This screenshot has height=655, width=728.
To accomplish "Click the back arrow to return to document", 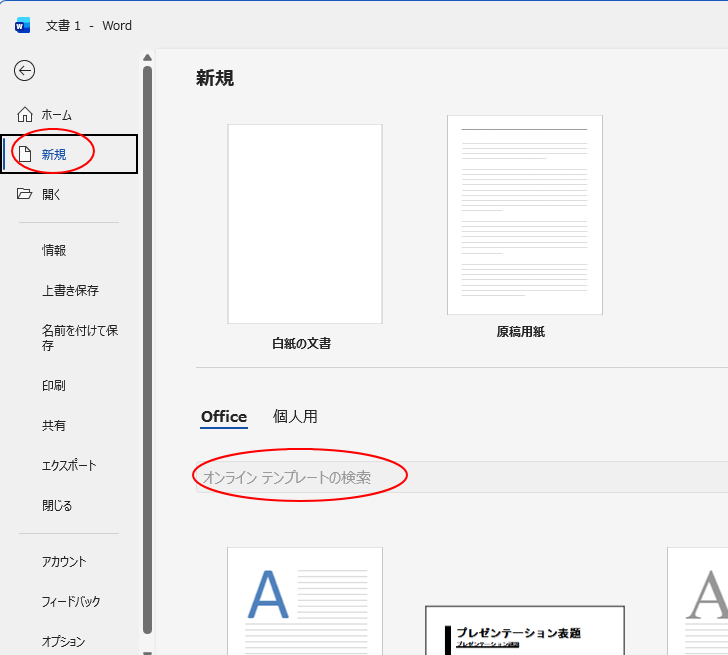I will coord(24,71).
